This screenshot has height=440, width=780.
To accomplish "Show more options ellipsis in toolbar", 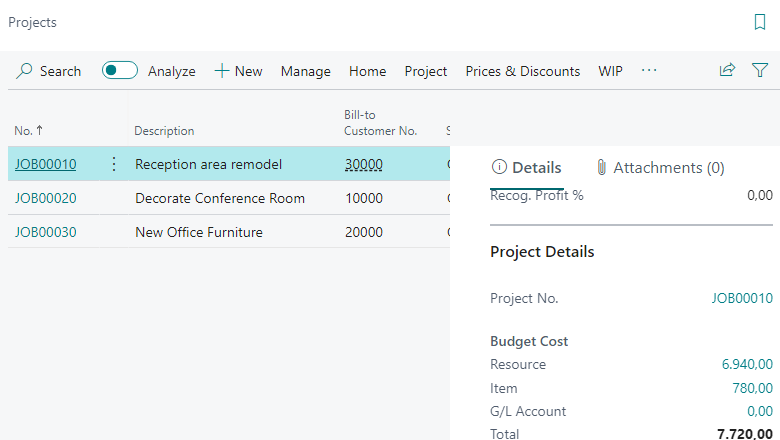I will tap(649, 71).
